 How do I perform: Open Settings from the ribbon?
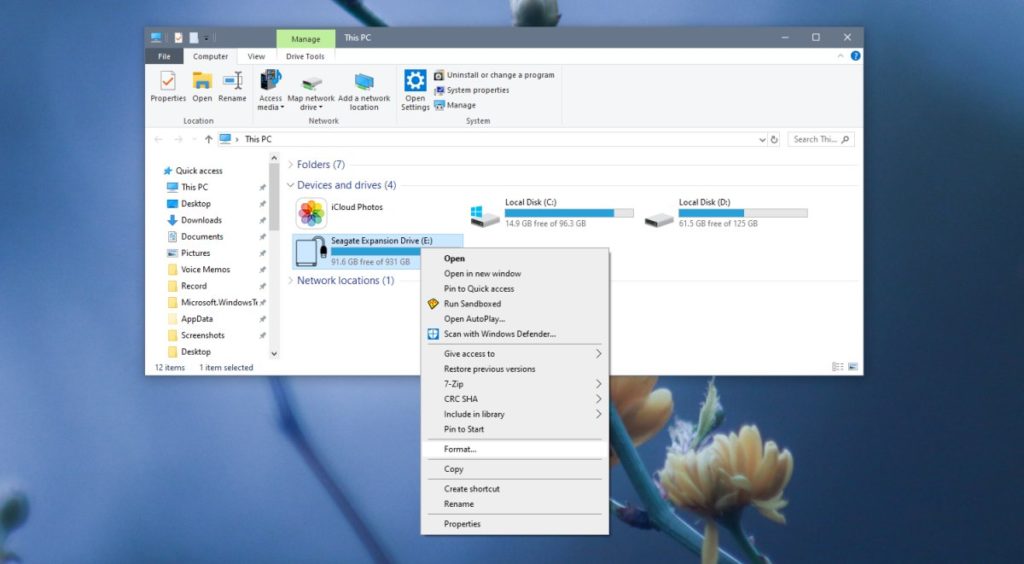coord(415,88)
